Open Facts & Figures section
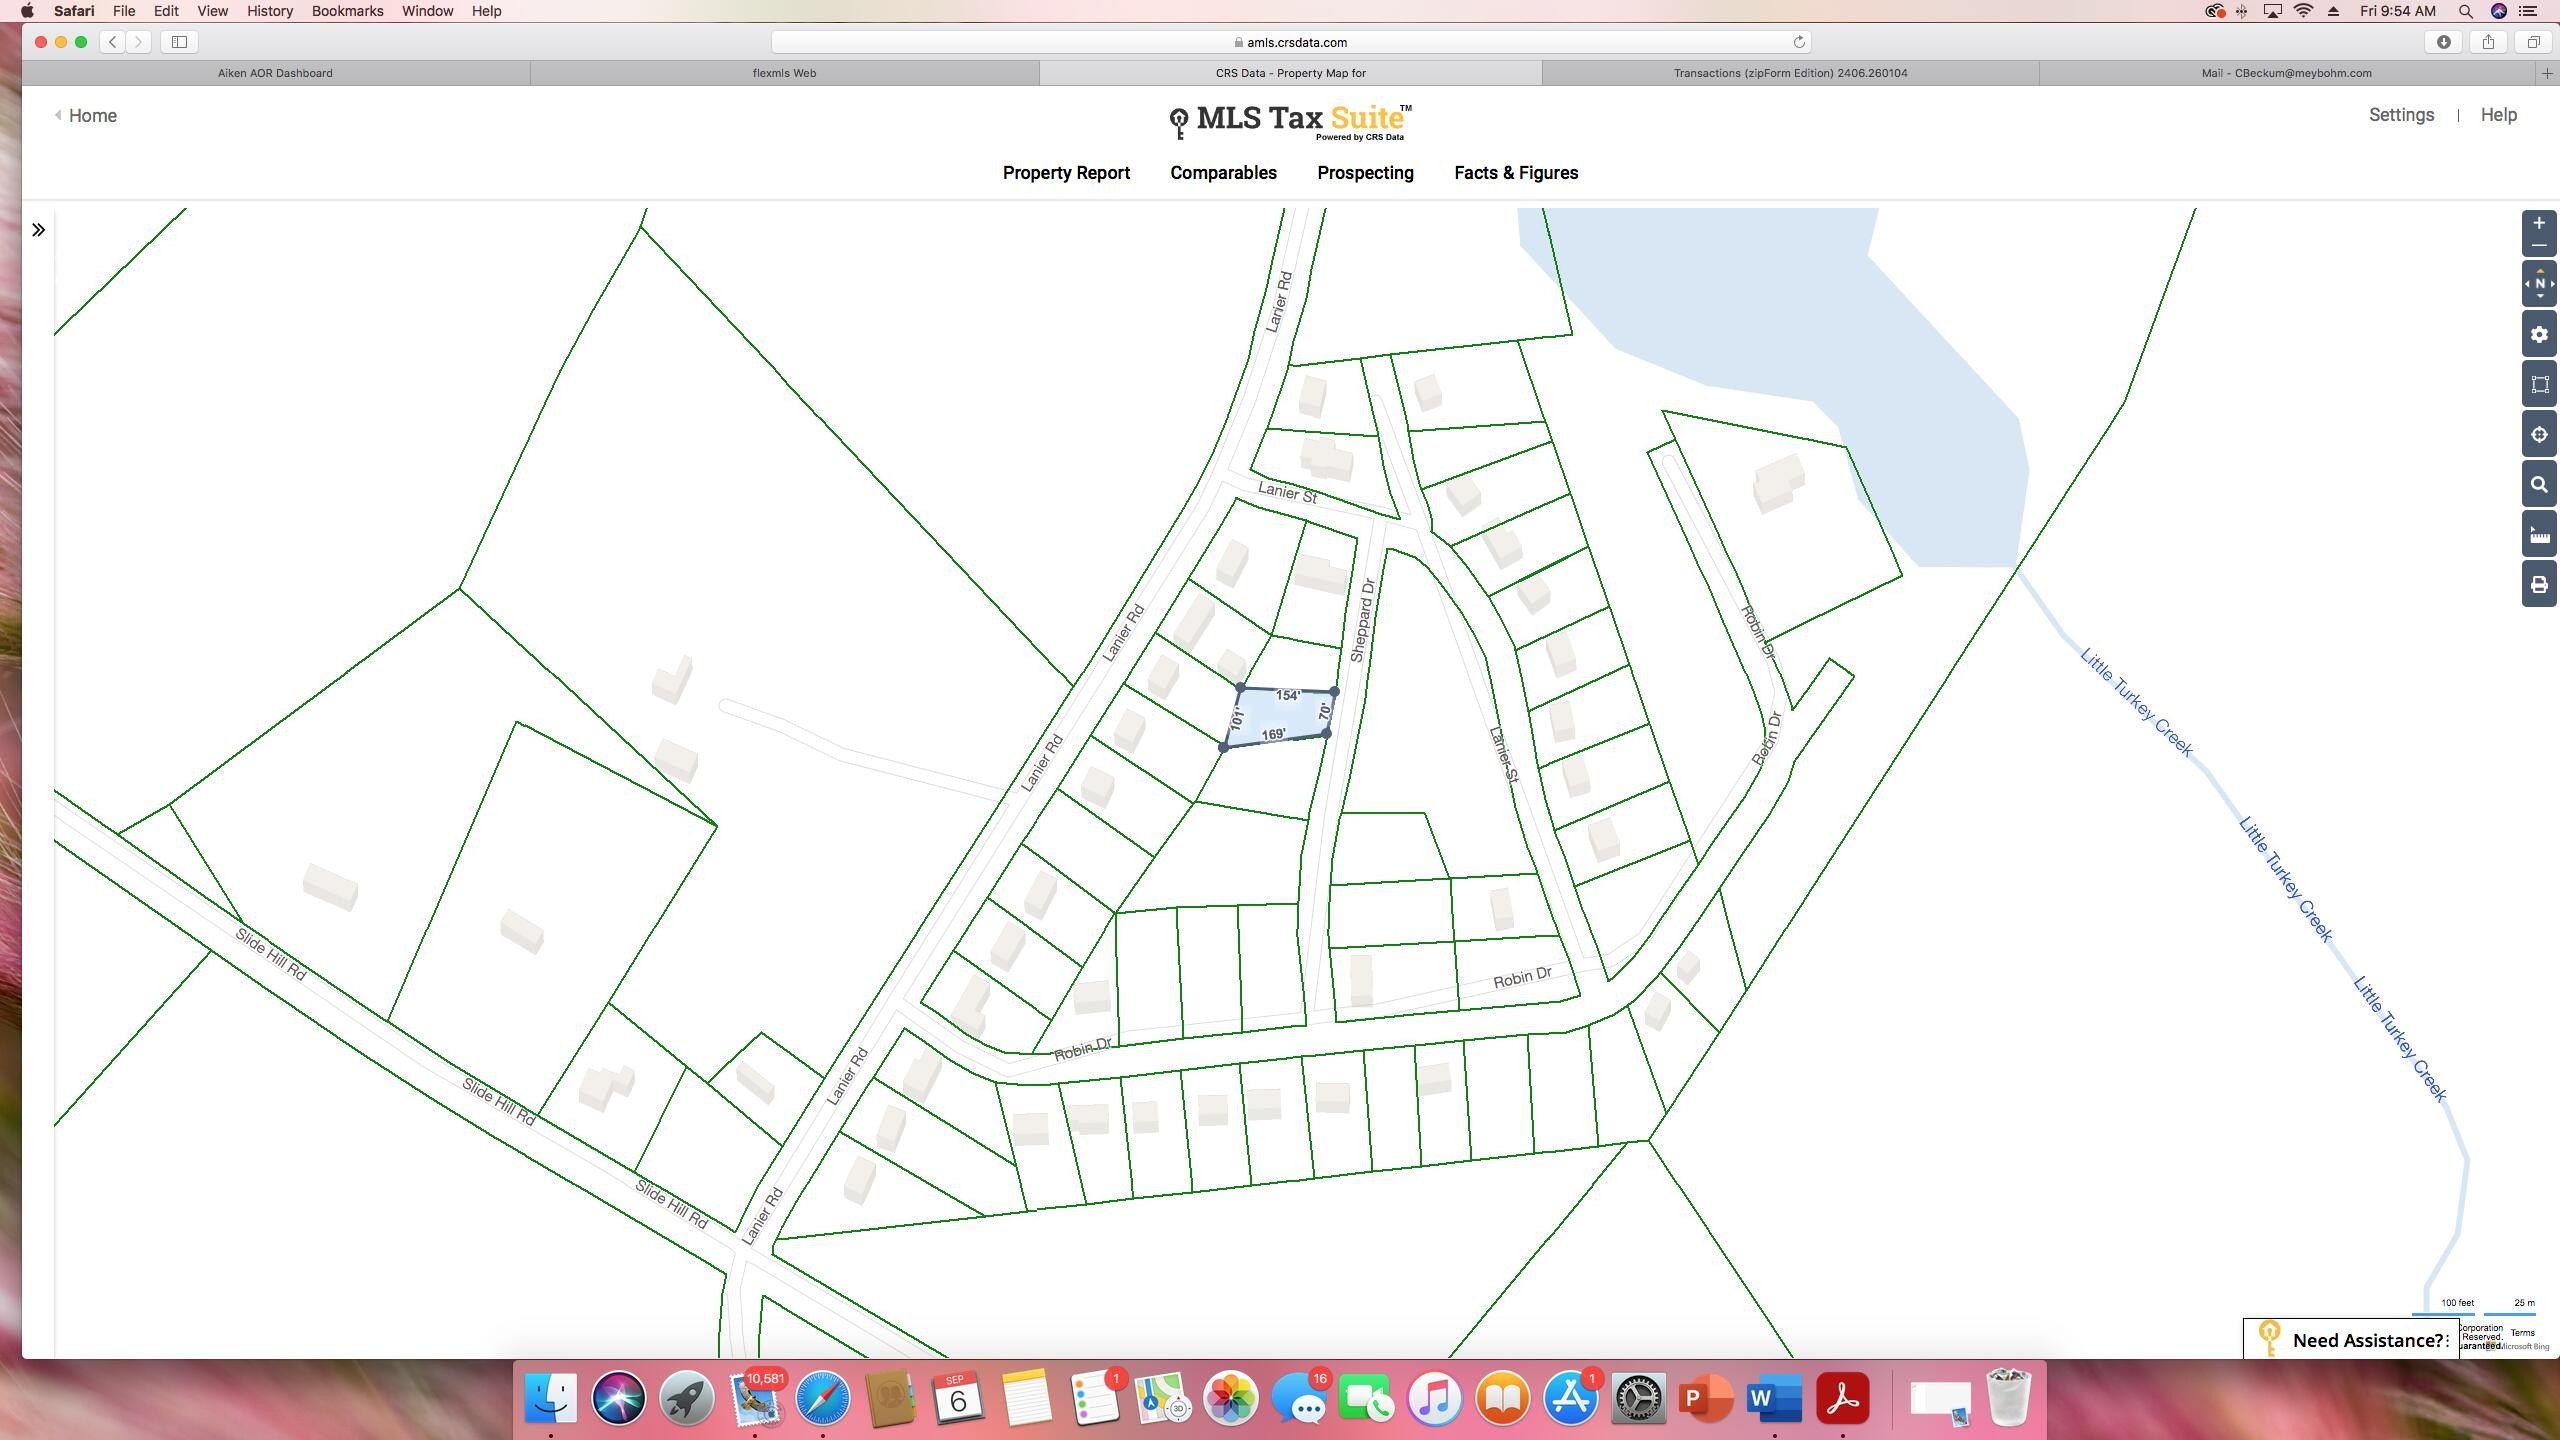Viewport: 2560px width, 1440px height. coord(1516,173)
